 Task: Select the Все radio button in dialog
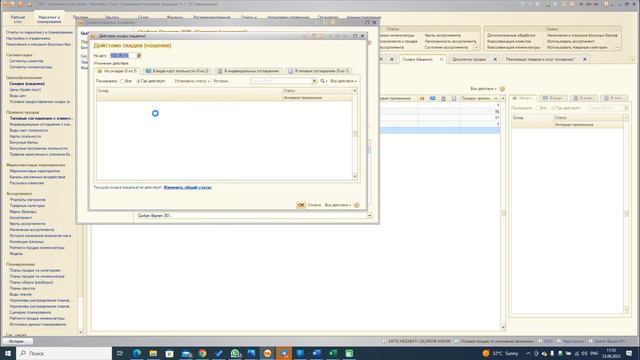click(x=122, y=81)
